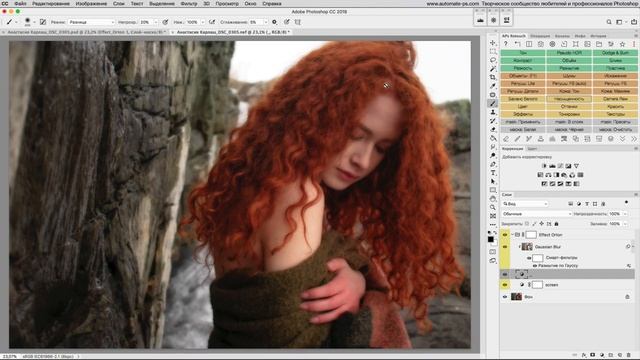Click the маска: Белая button

522,129
